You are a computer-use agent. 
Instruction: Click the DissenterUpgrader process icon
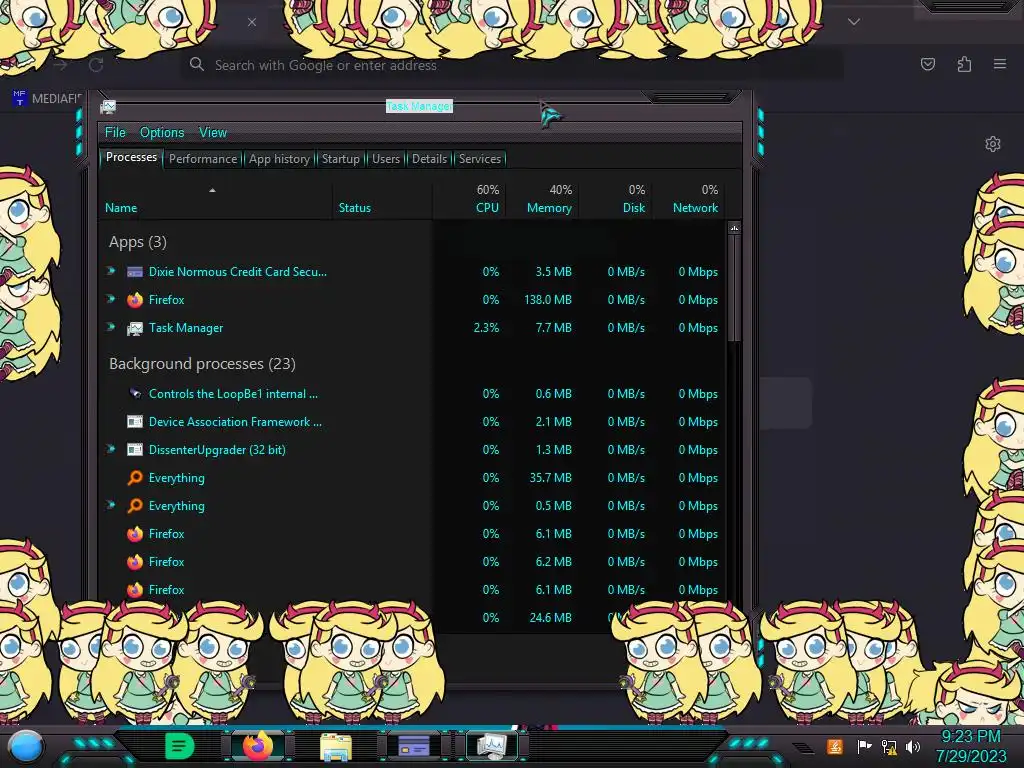pos(135,450)
